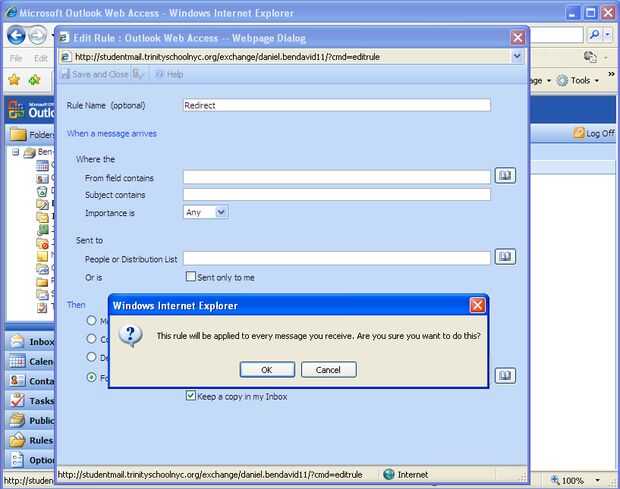Click the IE search magnifier button
The width and height of the screenshot is (620, 489).
point(594,35)
